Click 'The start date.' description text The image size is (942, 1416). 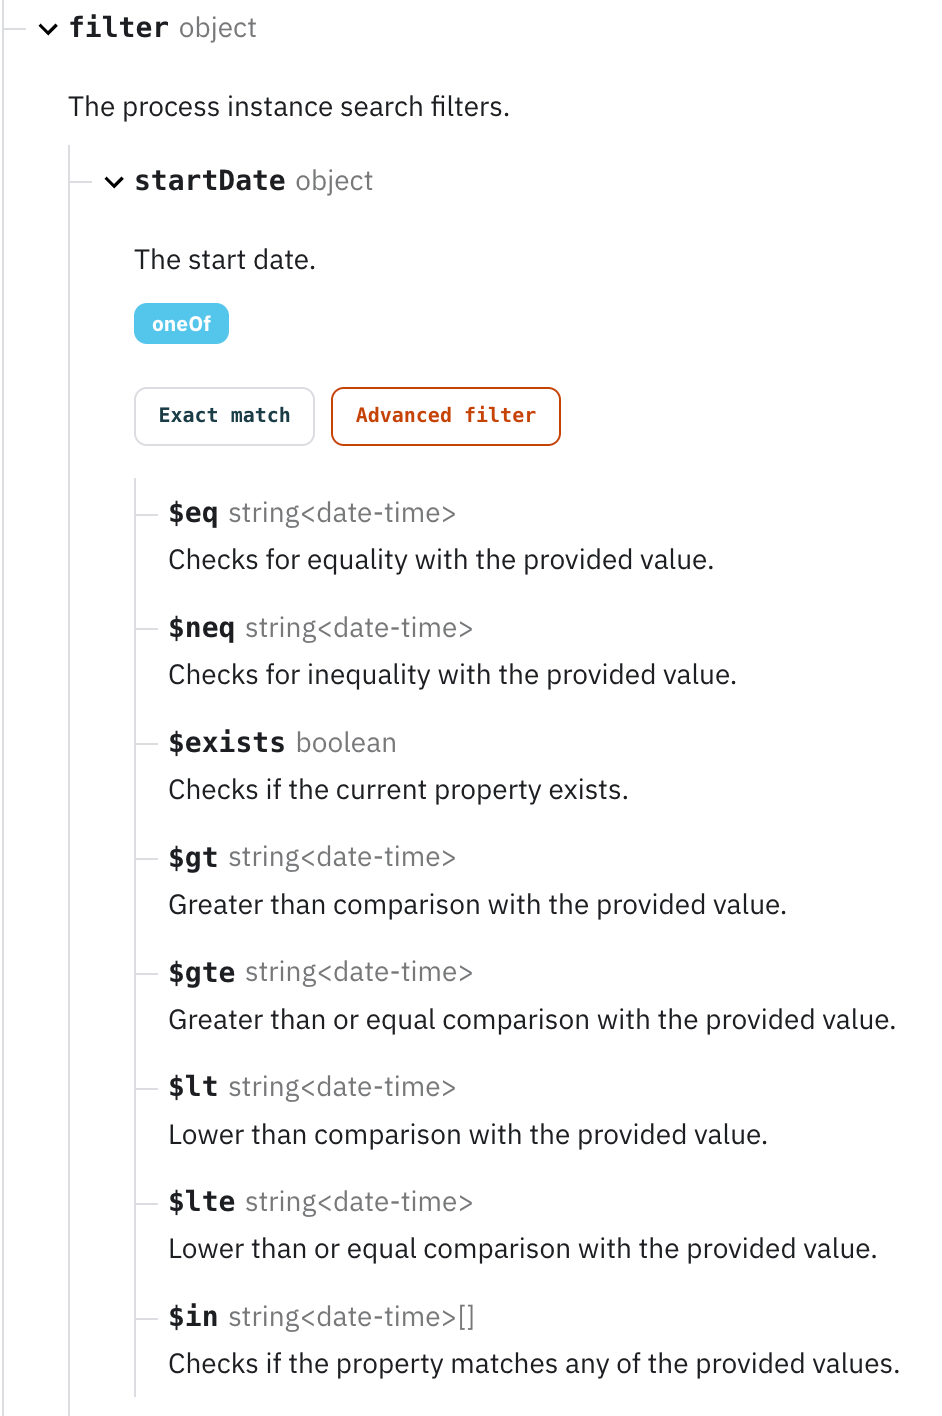click(x=225, y=260)
